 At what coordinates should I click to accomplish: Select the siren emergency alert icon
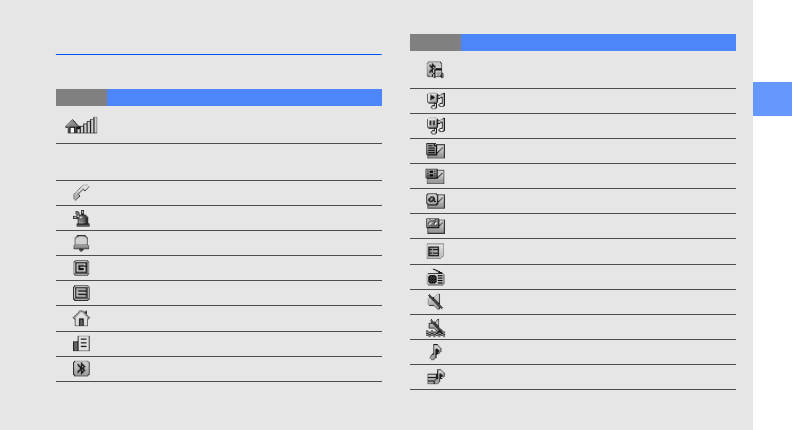pyautogui.click(x=81, y=218)
